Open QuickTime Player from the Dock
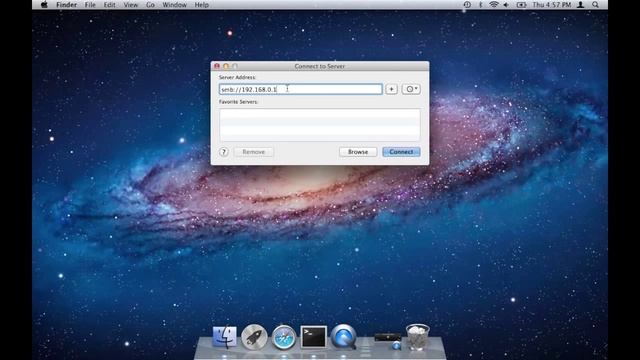 344,337
